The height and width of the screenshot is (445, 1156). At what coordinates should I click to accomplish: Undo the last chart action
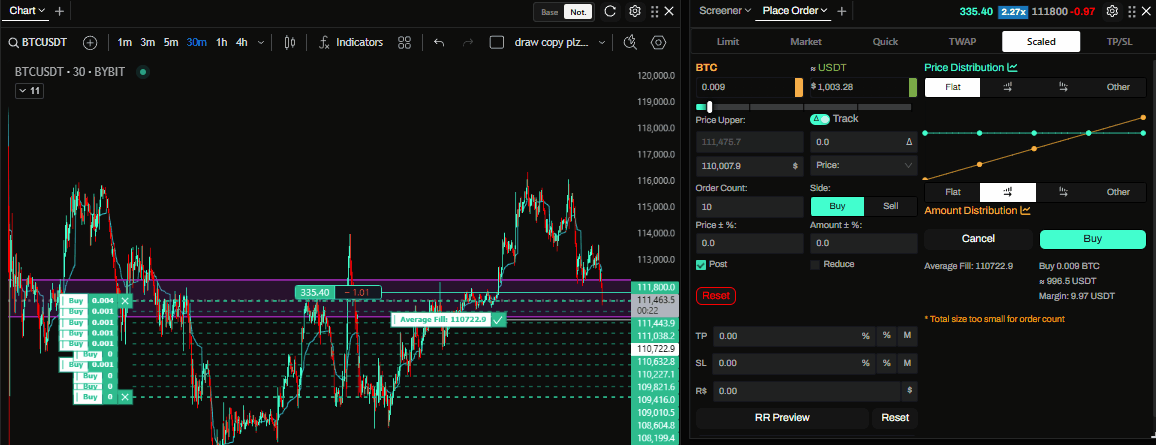click(x=439, y=43)
